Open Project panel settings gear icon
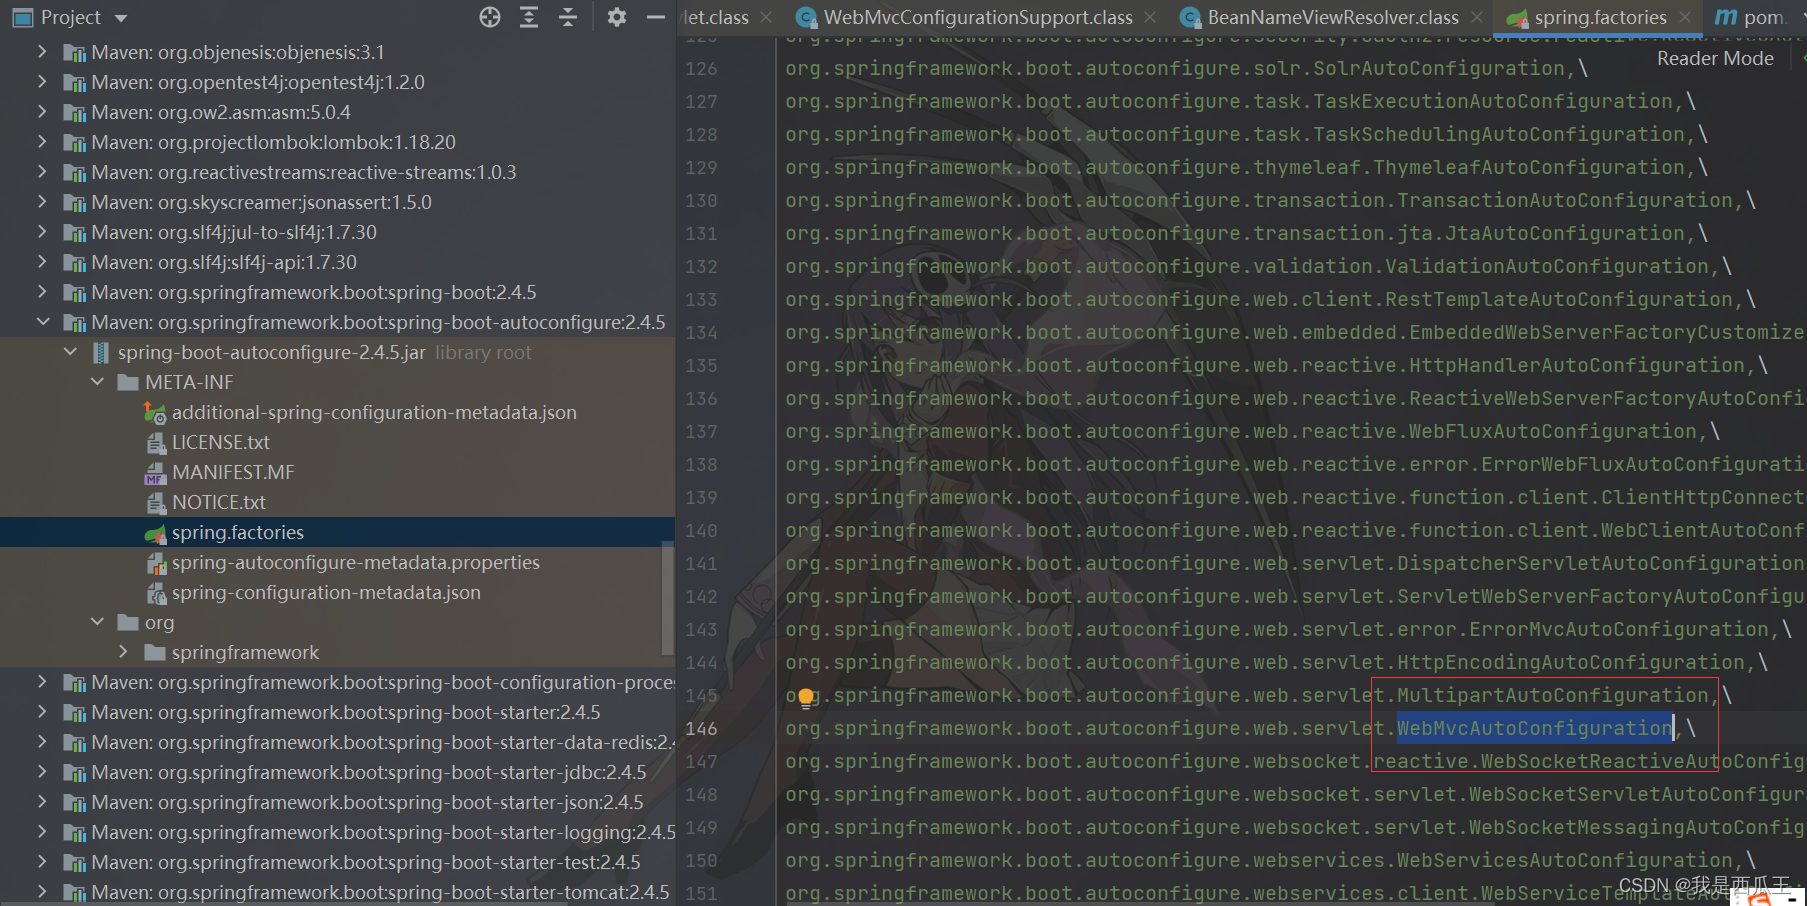This screenshot has height=906, width=1807. [x=617, y=17]
